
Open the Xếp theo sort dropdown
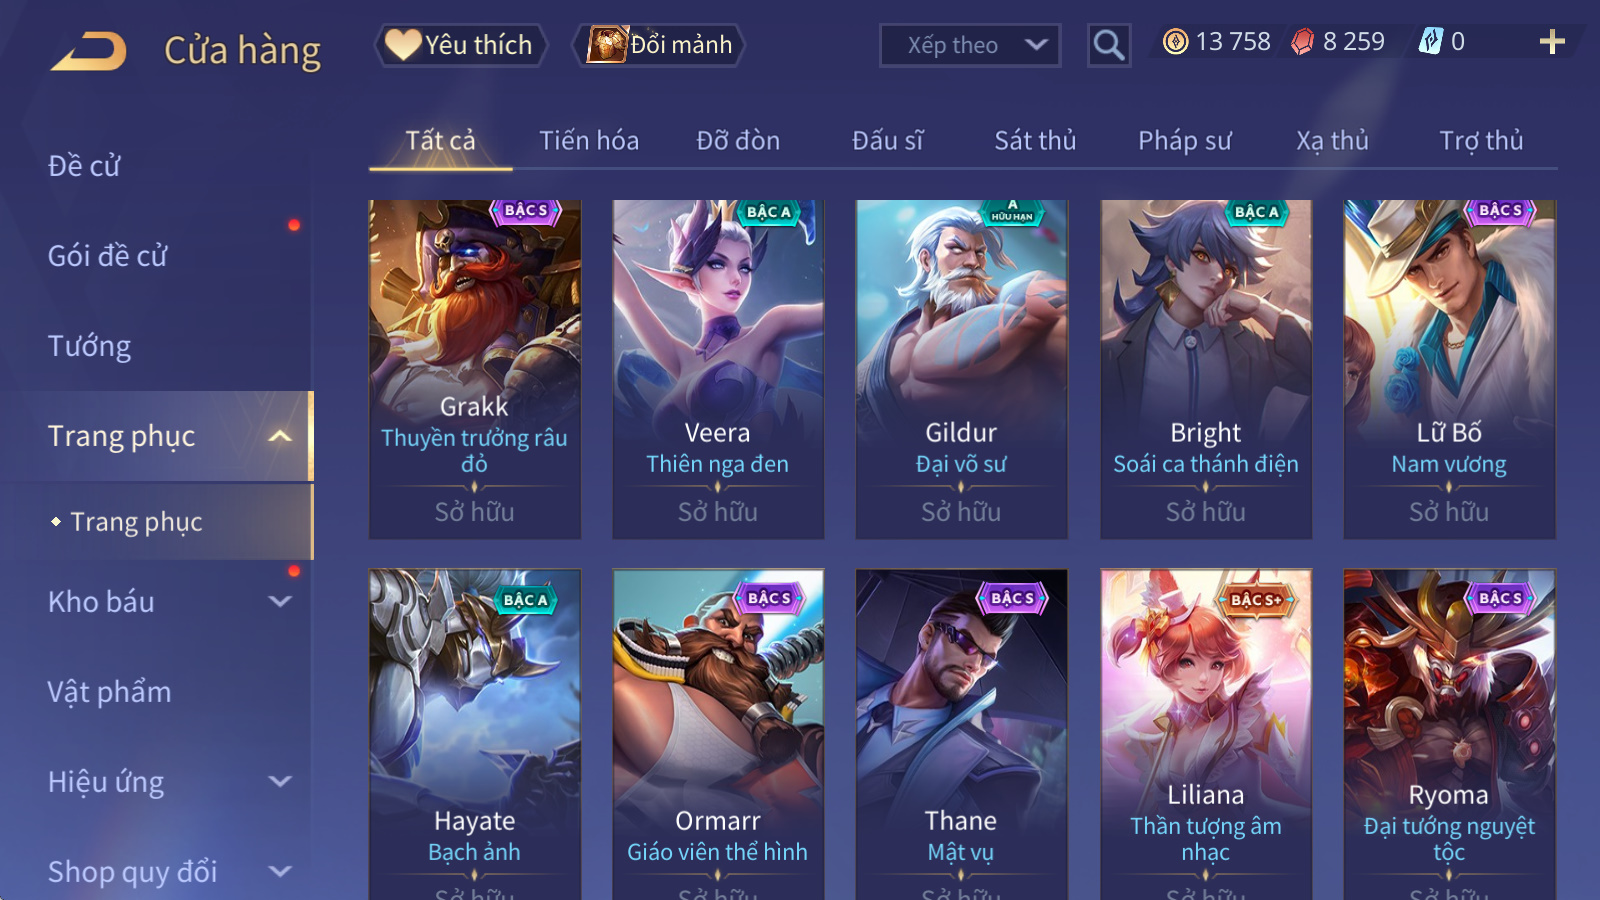click(x=969, y=45)
